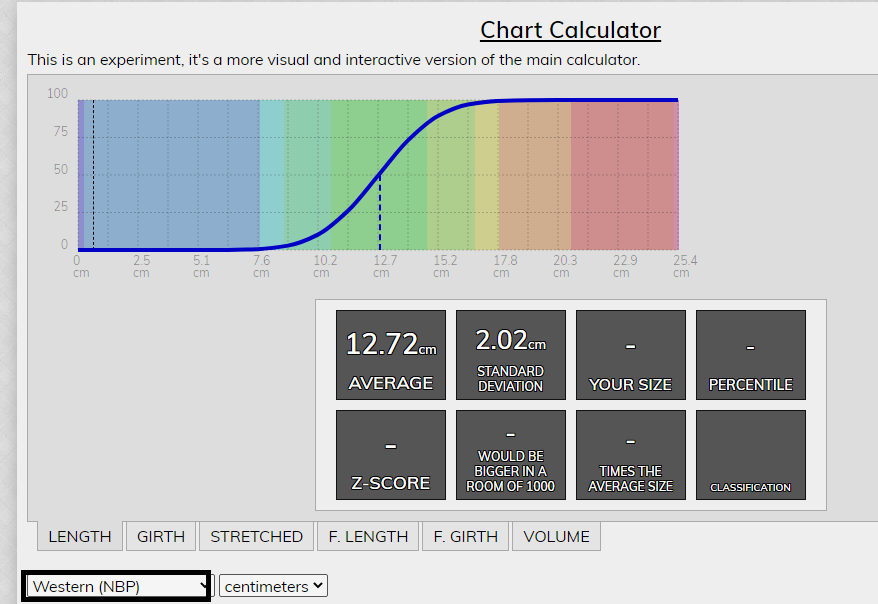
Task: Select the VOLUME tab
Action: (x=556, y=536)
